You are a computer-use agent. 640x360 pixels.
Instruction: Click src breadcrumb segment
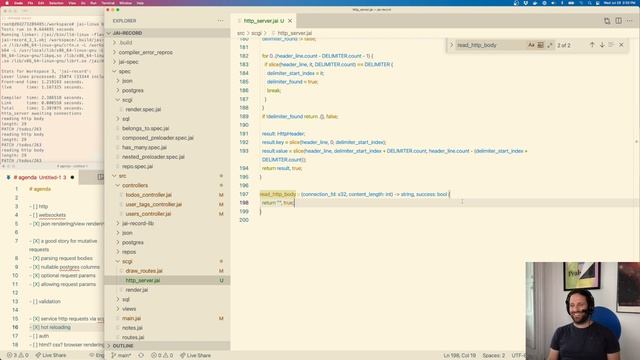pyautogui.click(x=241, y=33)
